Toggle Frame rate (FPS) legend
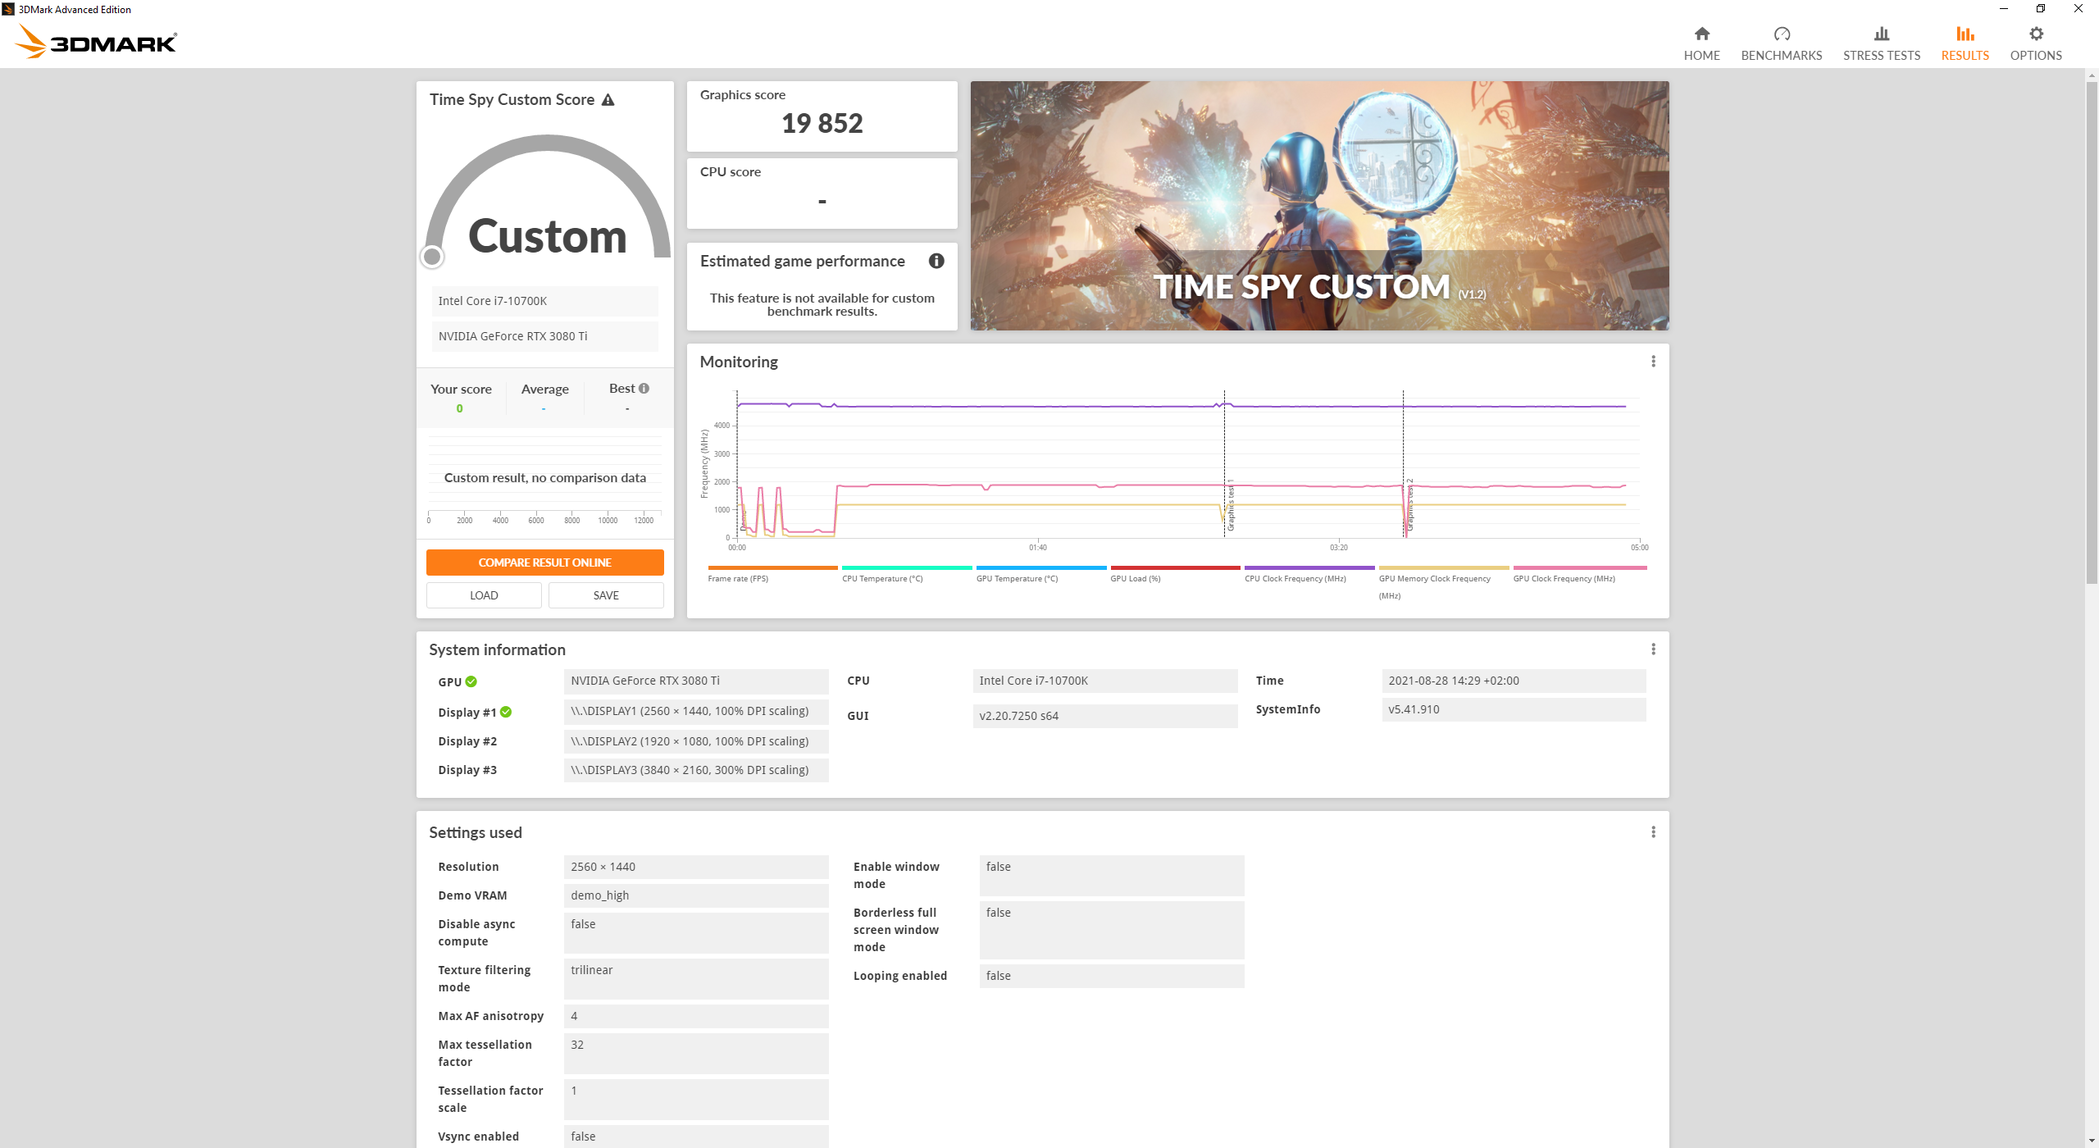The height and width of the screenshot is (1148, 2099). (x=772, y=574)
